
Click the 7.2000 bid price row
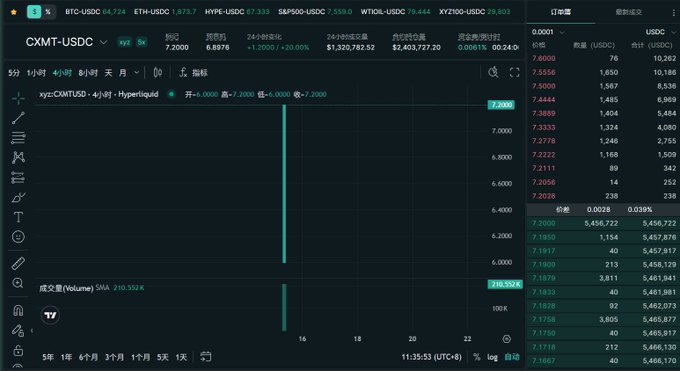[x=603, y=223]
